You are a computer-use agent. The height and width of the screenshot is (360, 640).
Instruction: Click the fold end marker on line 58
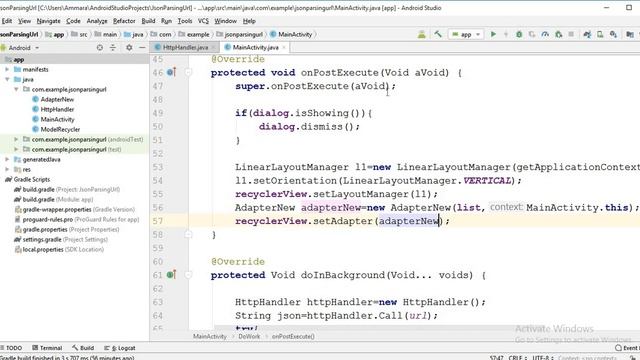pyautogui.click(x=188, y=235)
